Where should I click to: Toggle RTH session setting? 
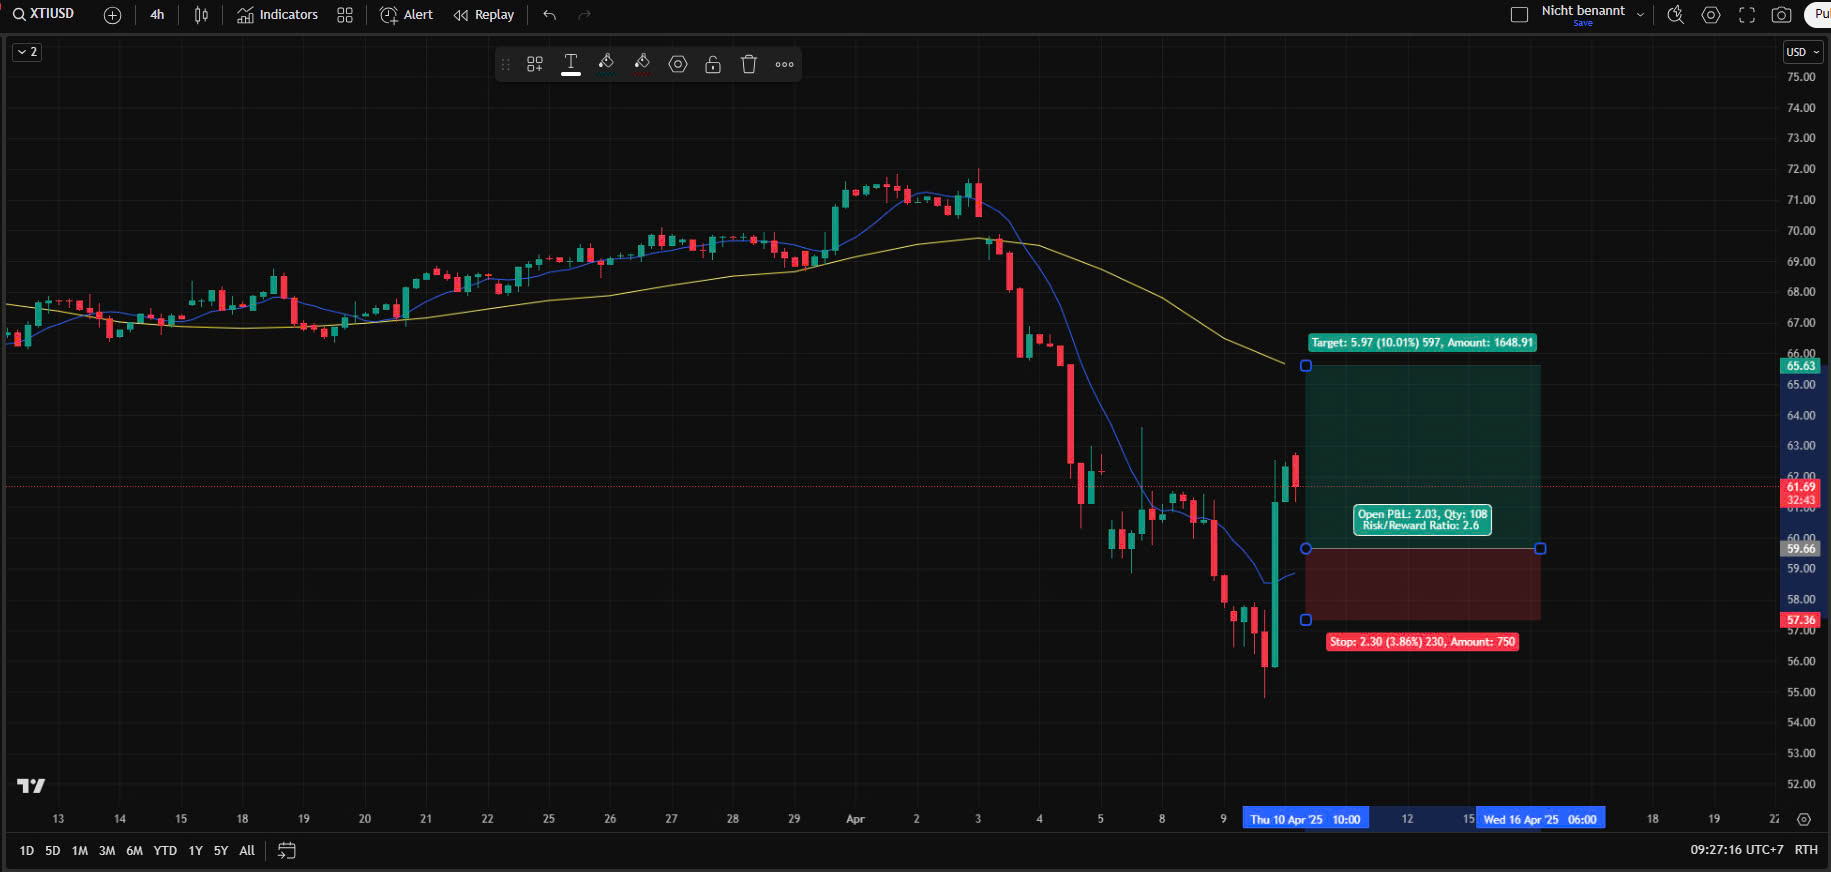tap(1806, 850)
